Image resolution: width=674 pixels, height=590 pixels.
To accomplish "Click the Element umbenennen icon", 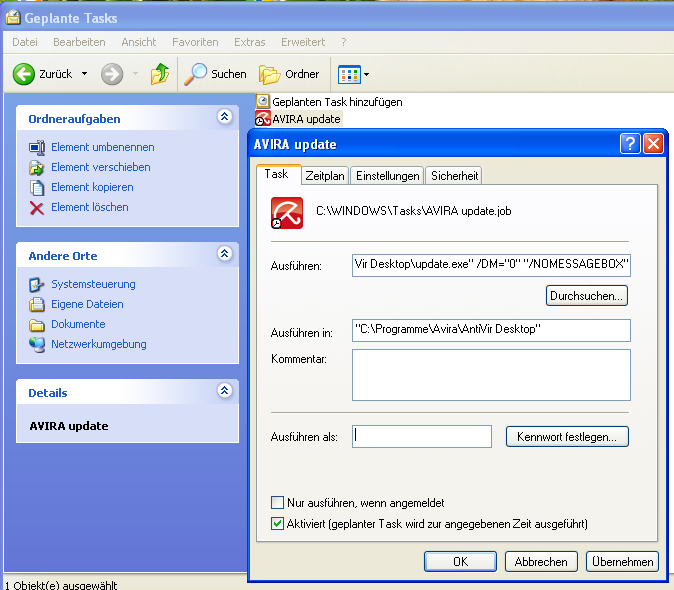I will pos(37,147).
